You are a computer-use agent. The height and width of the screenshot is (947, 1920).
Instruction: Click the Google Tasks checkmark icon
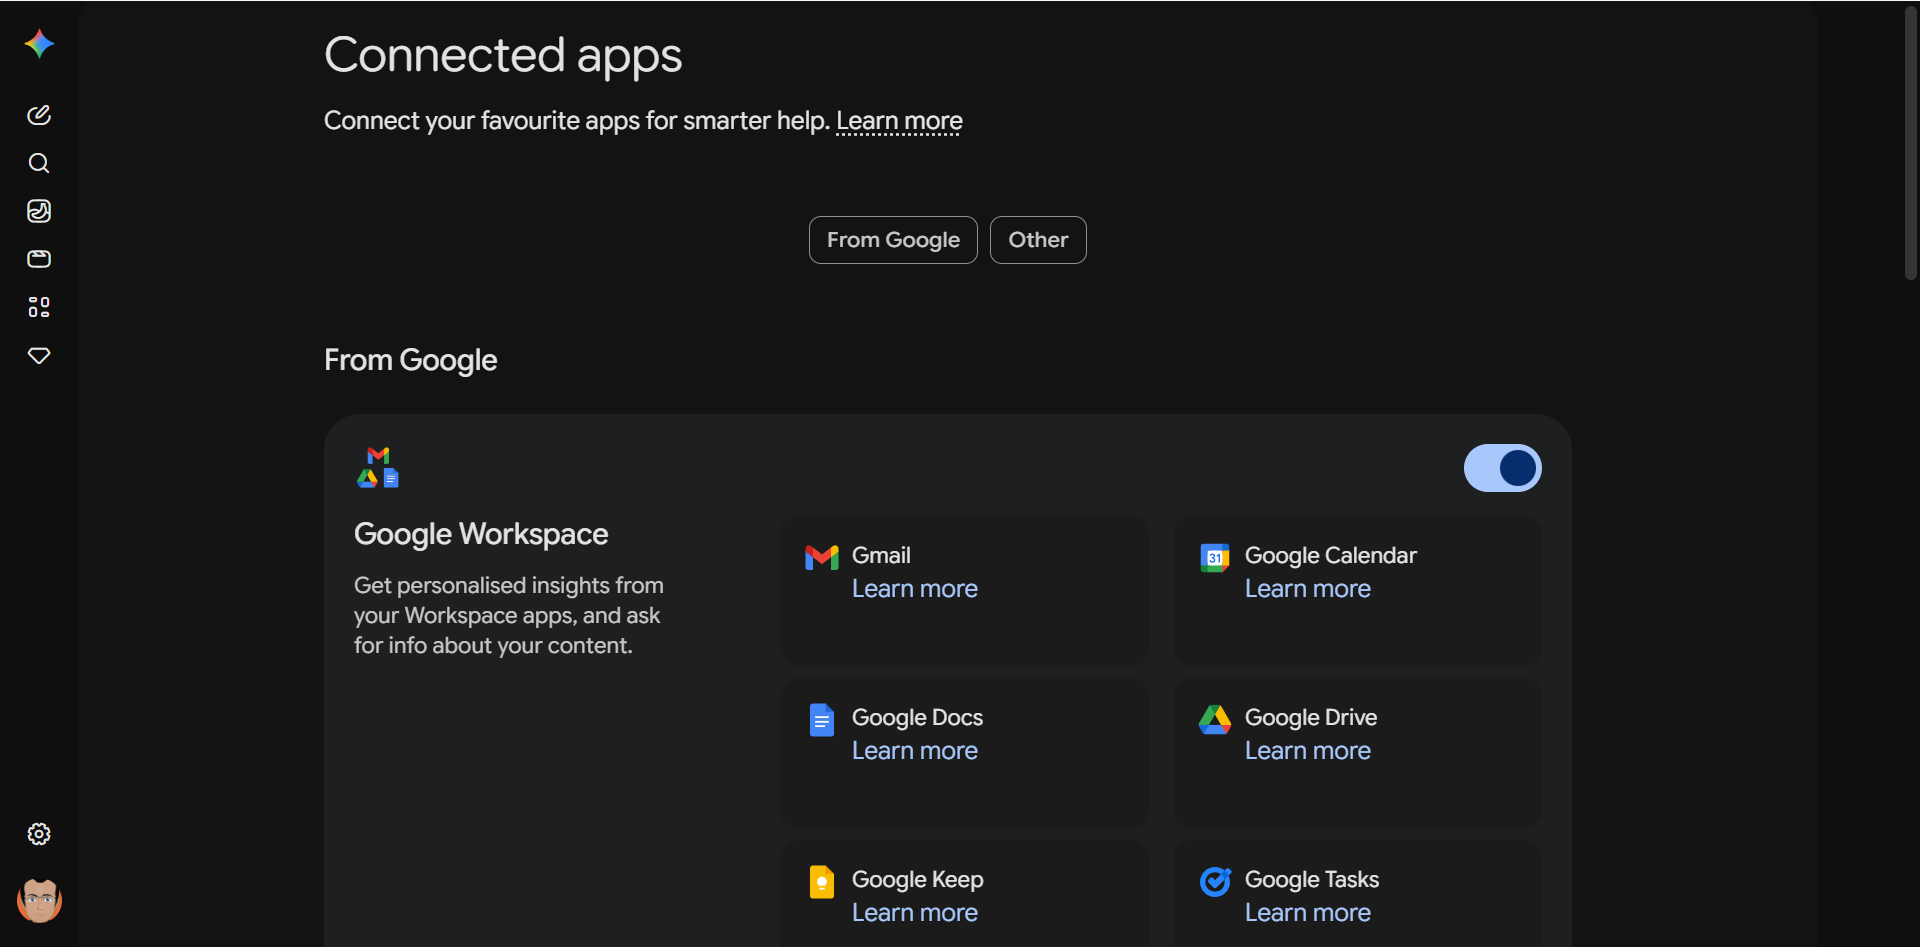click(1215, 881)
